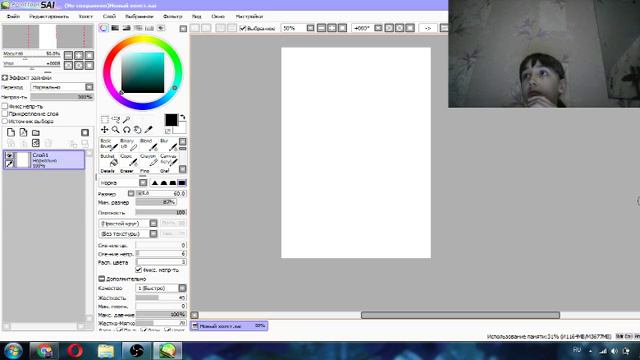Toggle the Выбранное checkbox in top toolbar
Screen dimensions: 640x360
coord(243,28)
